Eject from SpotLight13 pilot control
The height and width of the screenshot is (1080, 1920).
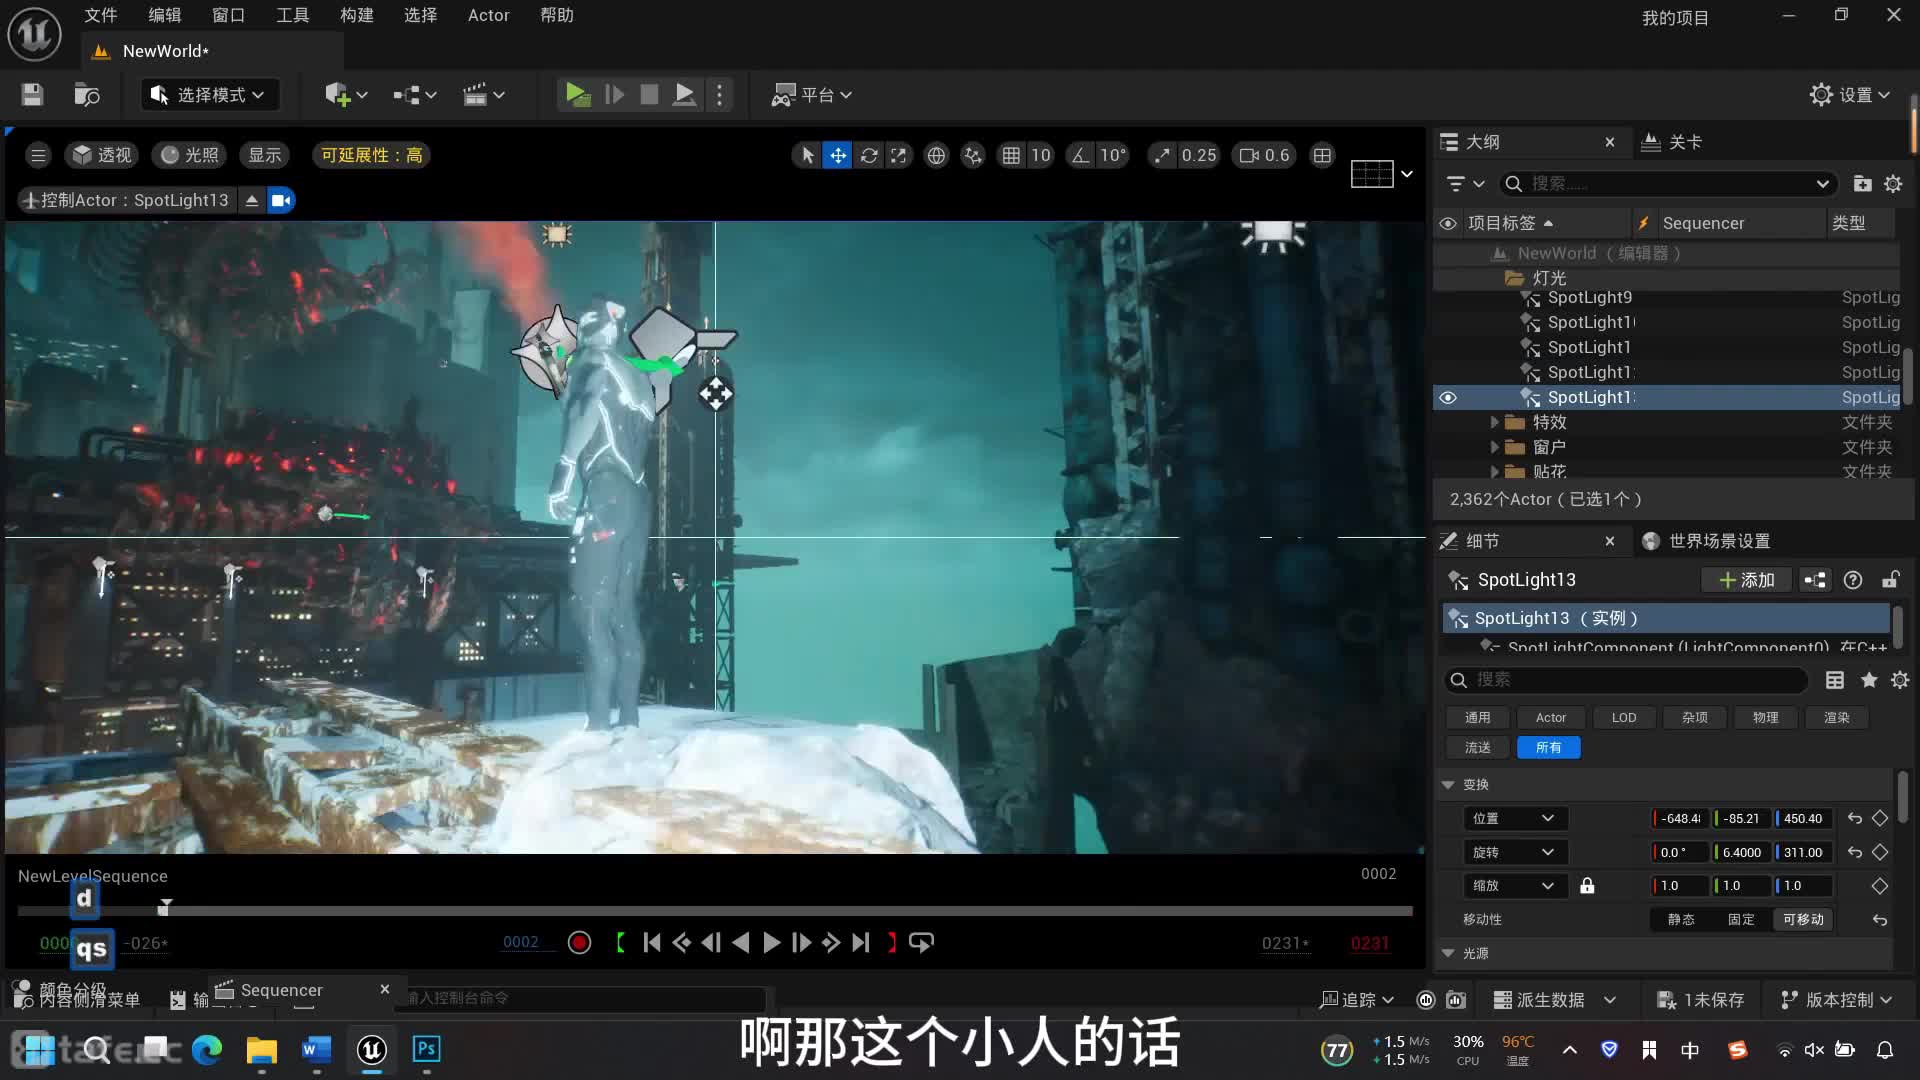click(252, 200)
